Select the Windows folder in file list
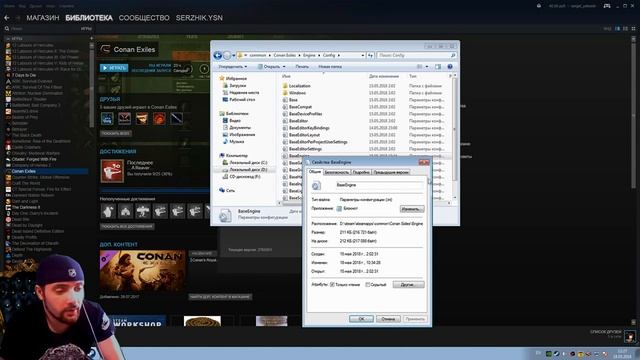Image resolution: width=640 pixels, height=360 pixels. [x=297, y=93]
